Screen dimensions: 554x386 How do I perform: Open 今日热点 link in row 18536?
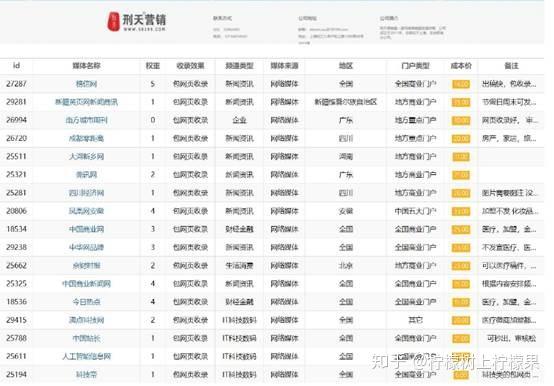87,302
